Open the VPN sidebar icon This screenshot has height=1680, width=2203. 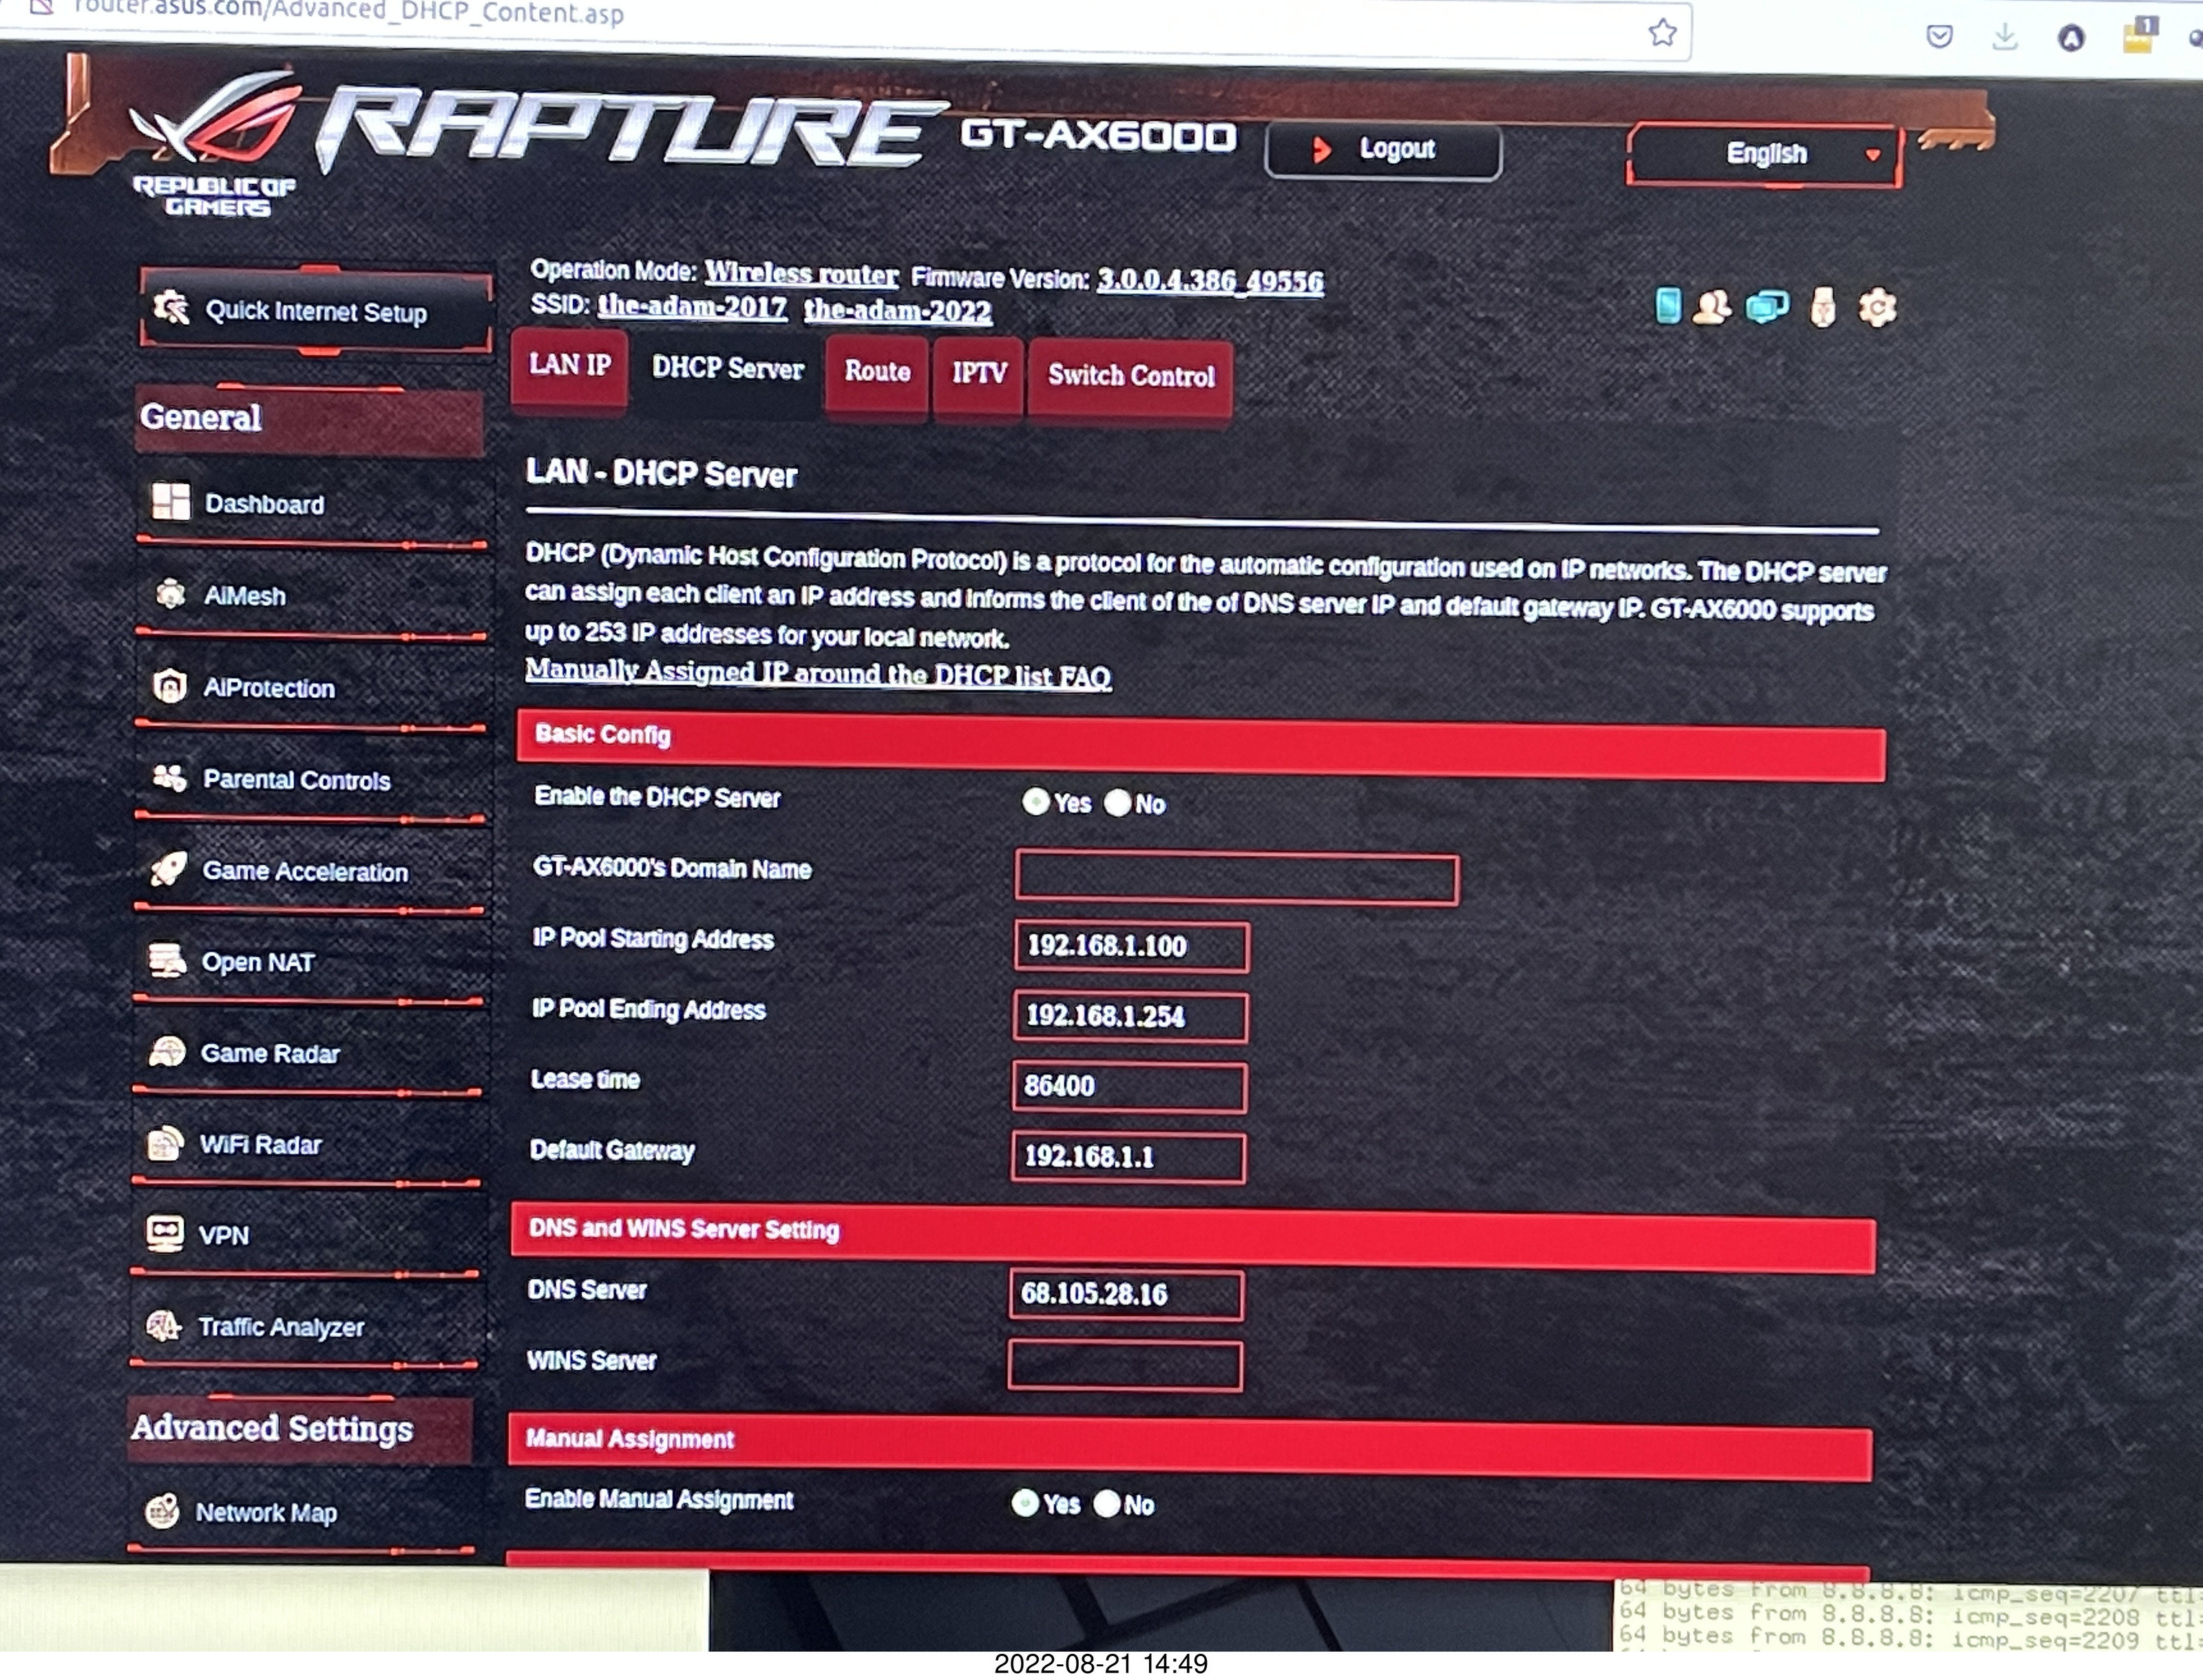[165, 1233]
